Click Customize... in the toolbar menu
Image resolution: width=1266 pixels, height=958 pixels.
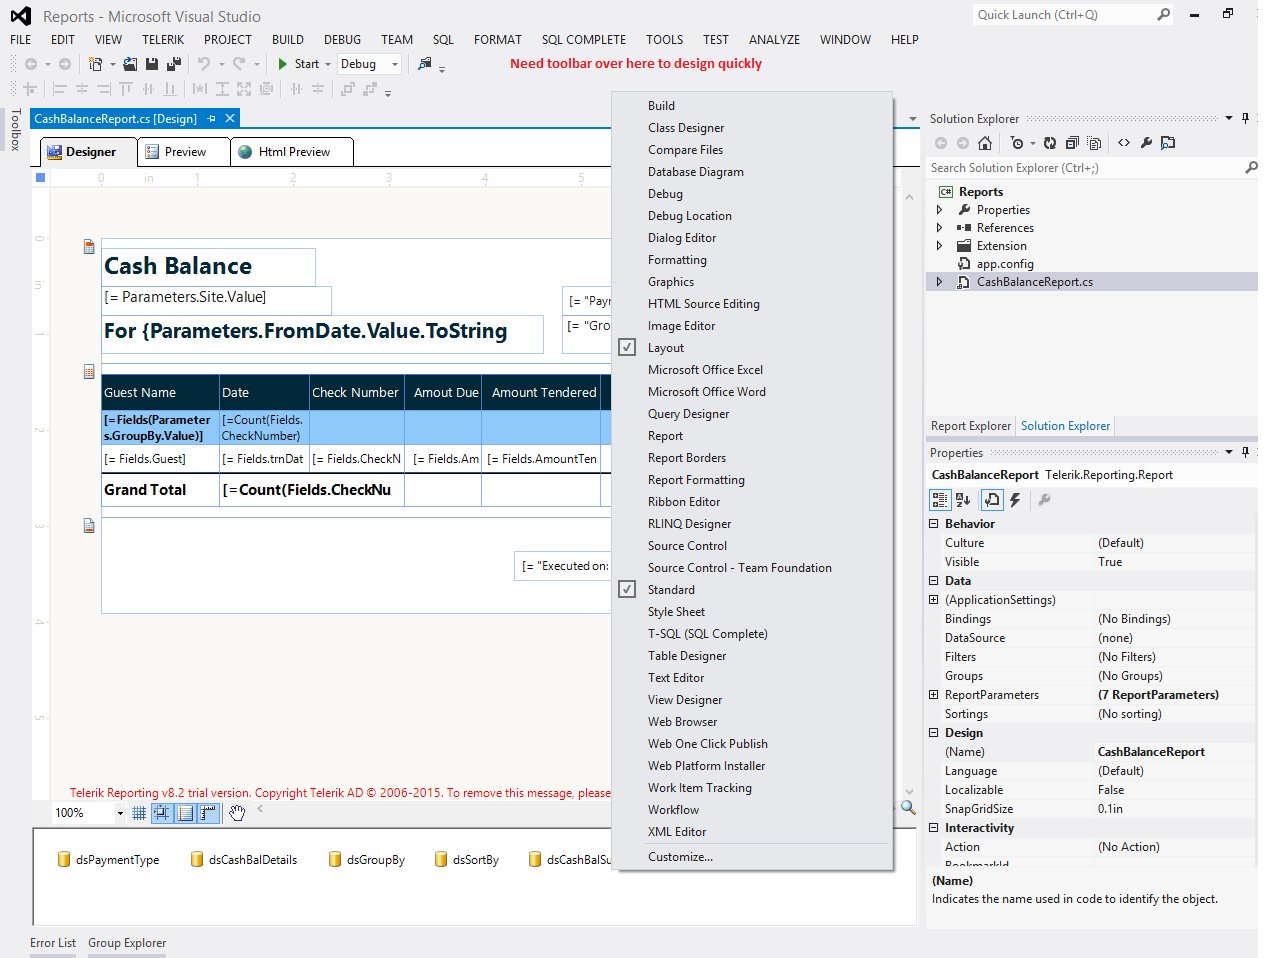point(680,857)
